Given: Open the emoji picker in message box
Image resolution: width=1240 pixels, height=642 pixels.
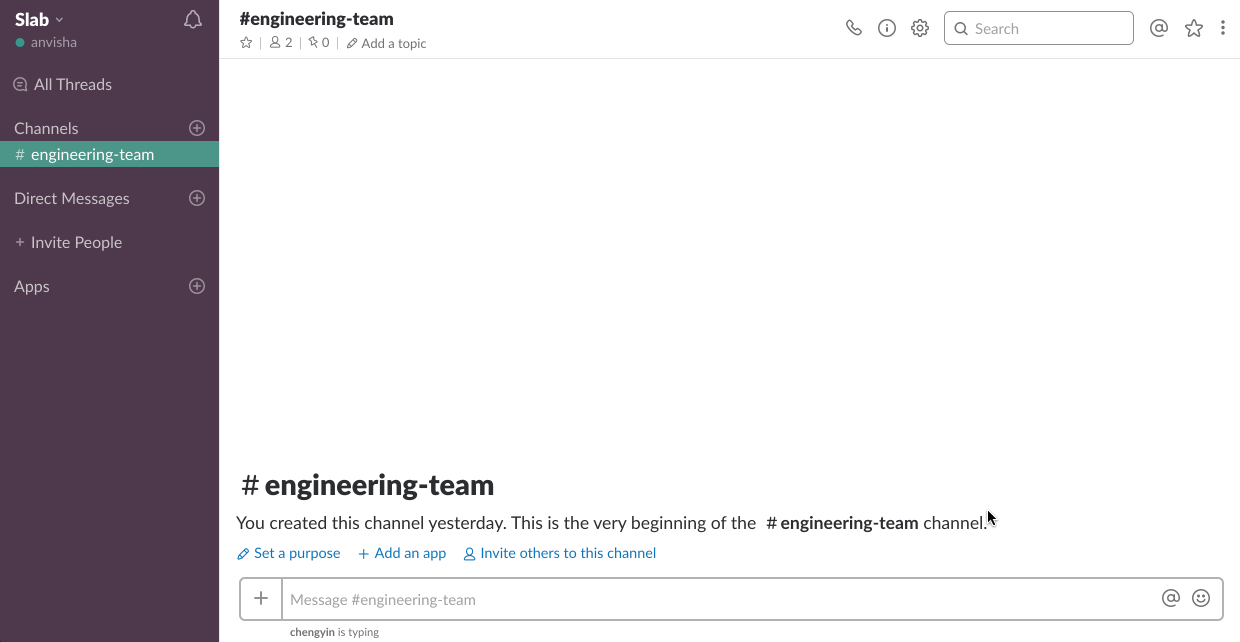Looking at the screenshot, I should pos(1201,598).
